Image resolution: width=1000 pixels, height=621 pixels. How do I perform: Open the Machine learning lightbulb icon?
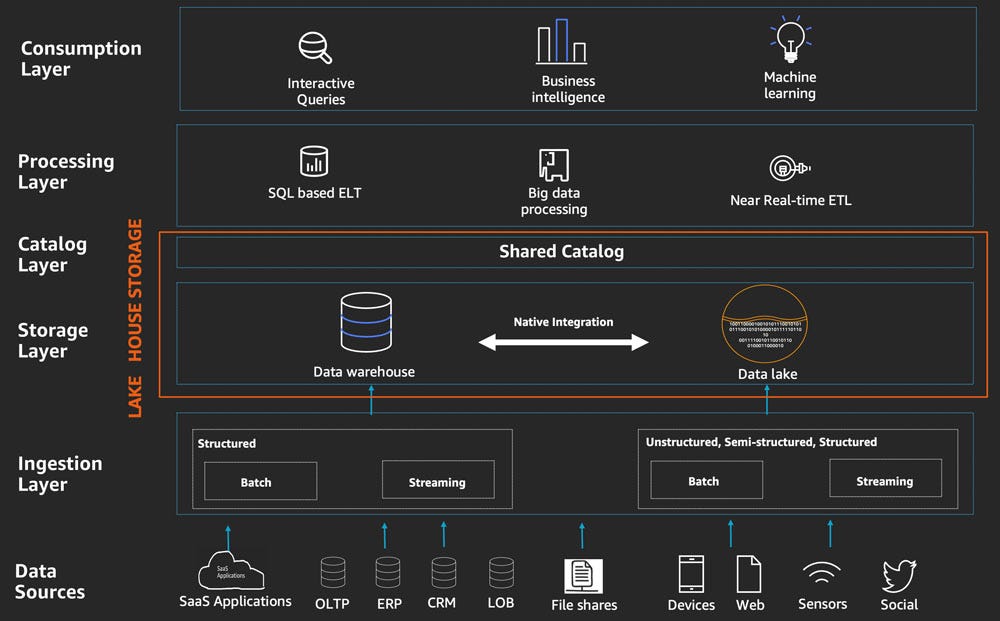(789, 40)
